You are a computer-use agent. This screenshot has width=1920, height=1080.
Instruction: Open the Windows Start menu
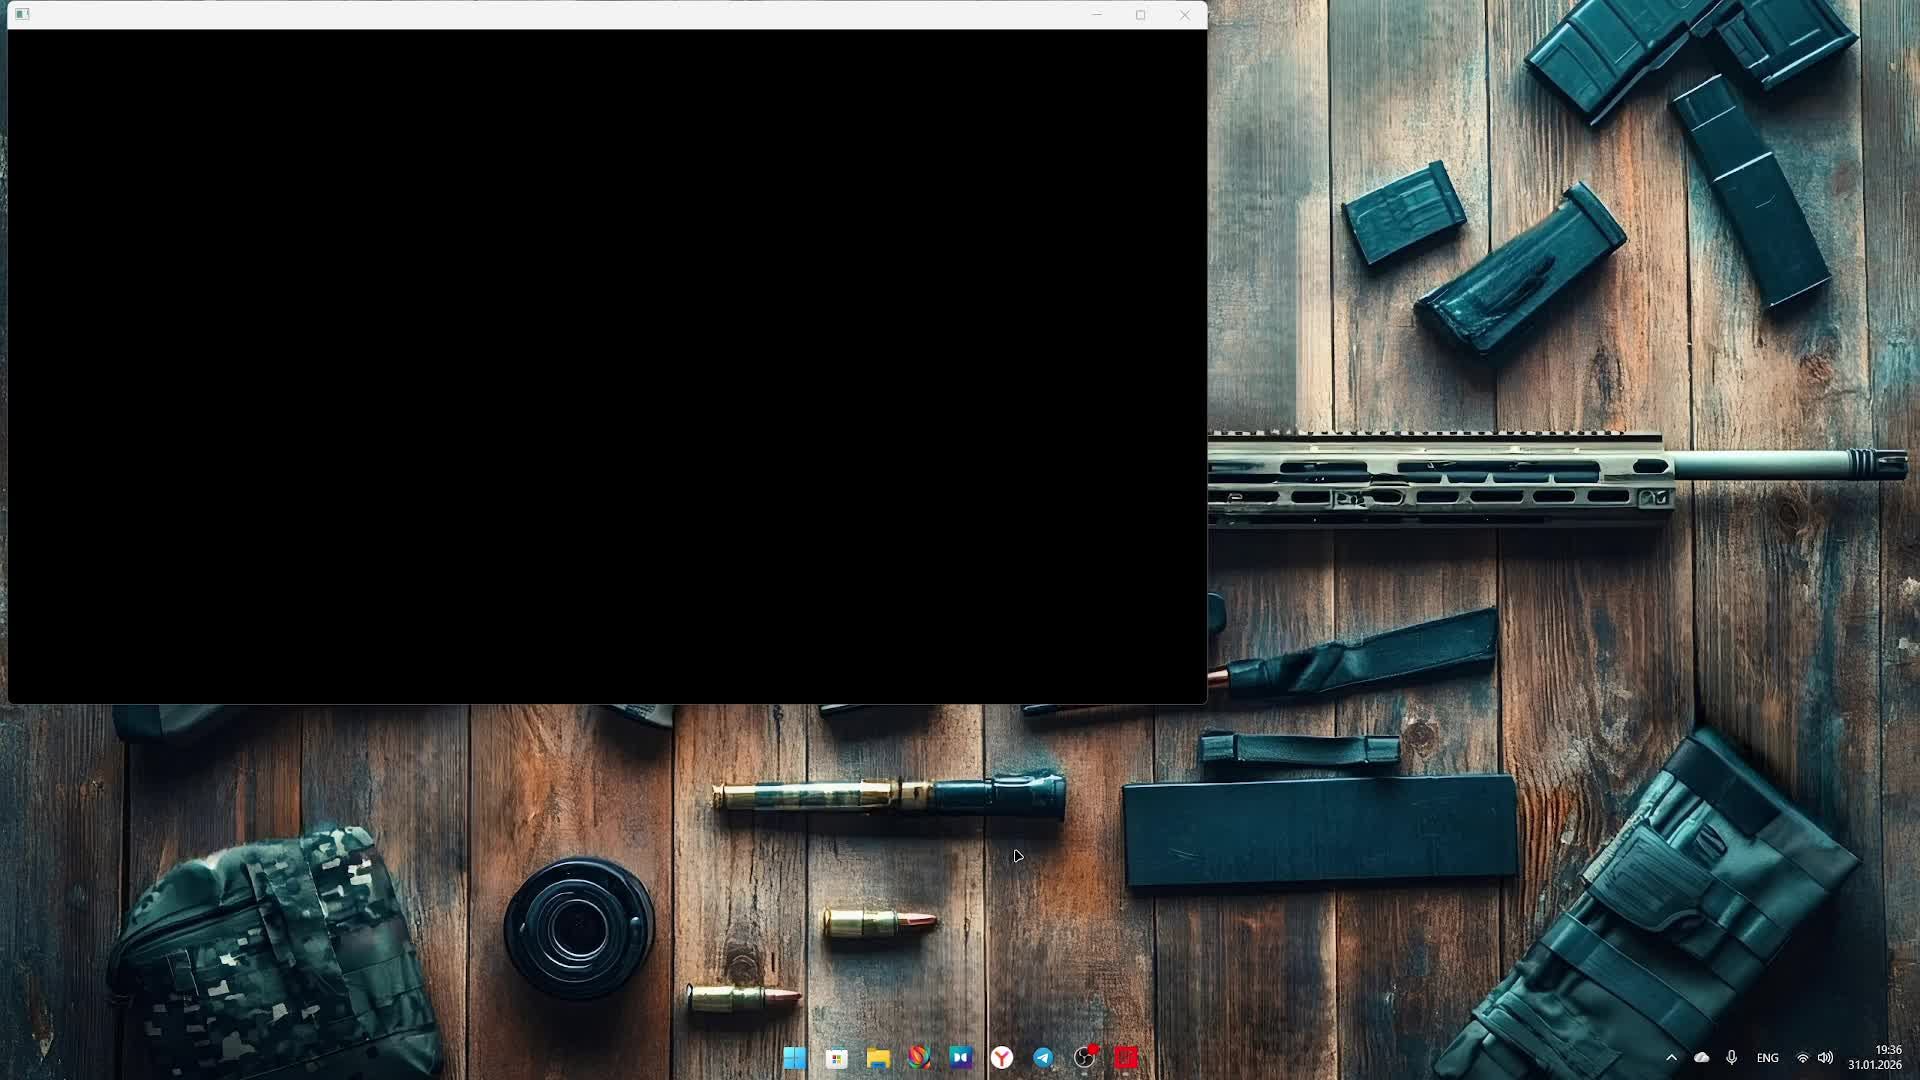pos(795,1058)
